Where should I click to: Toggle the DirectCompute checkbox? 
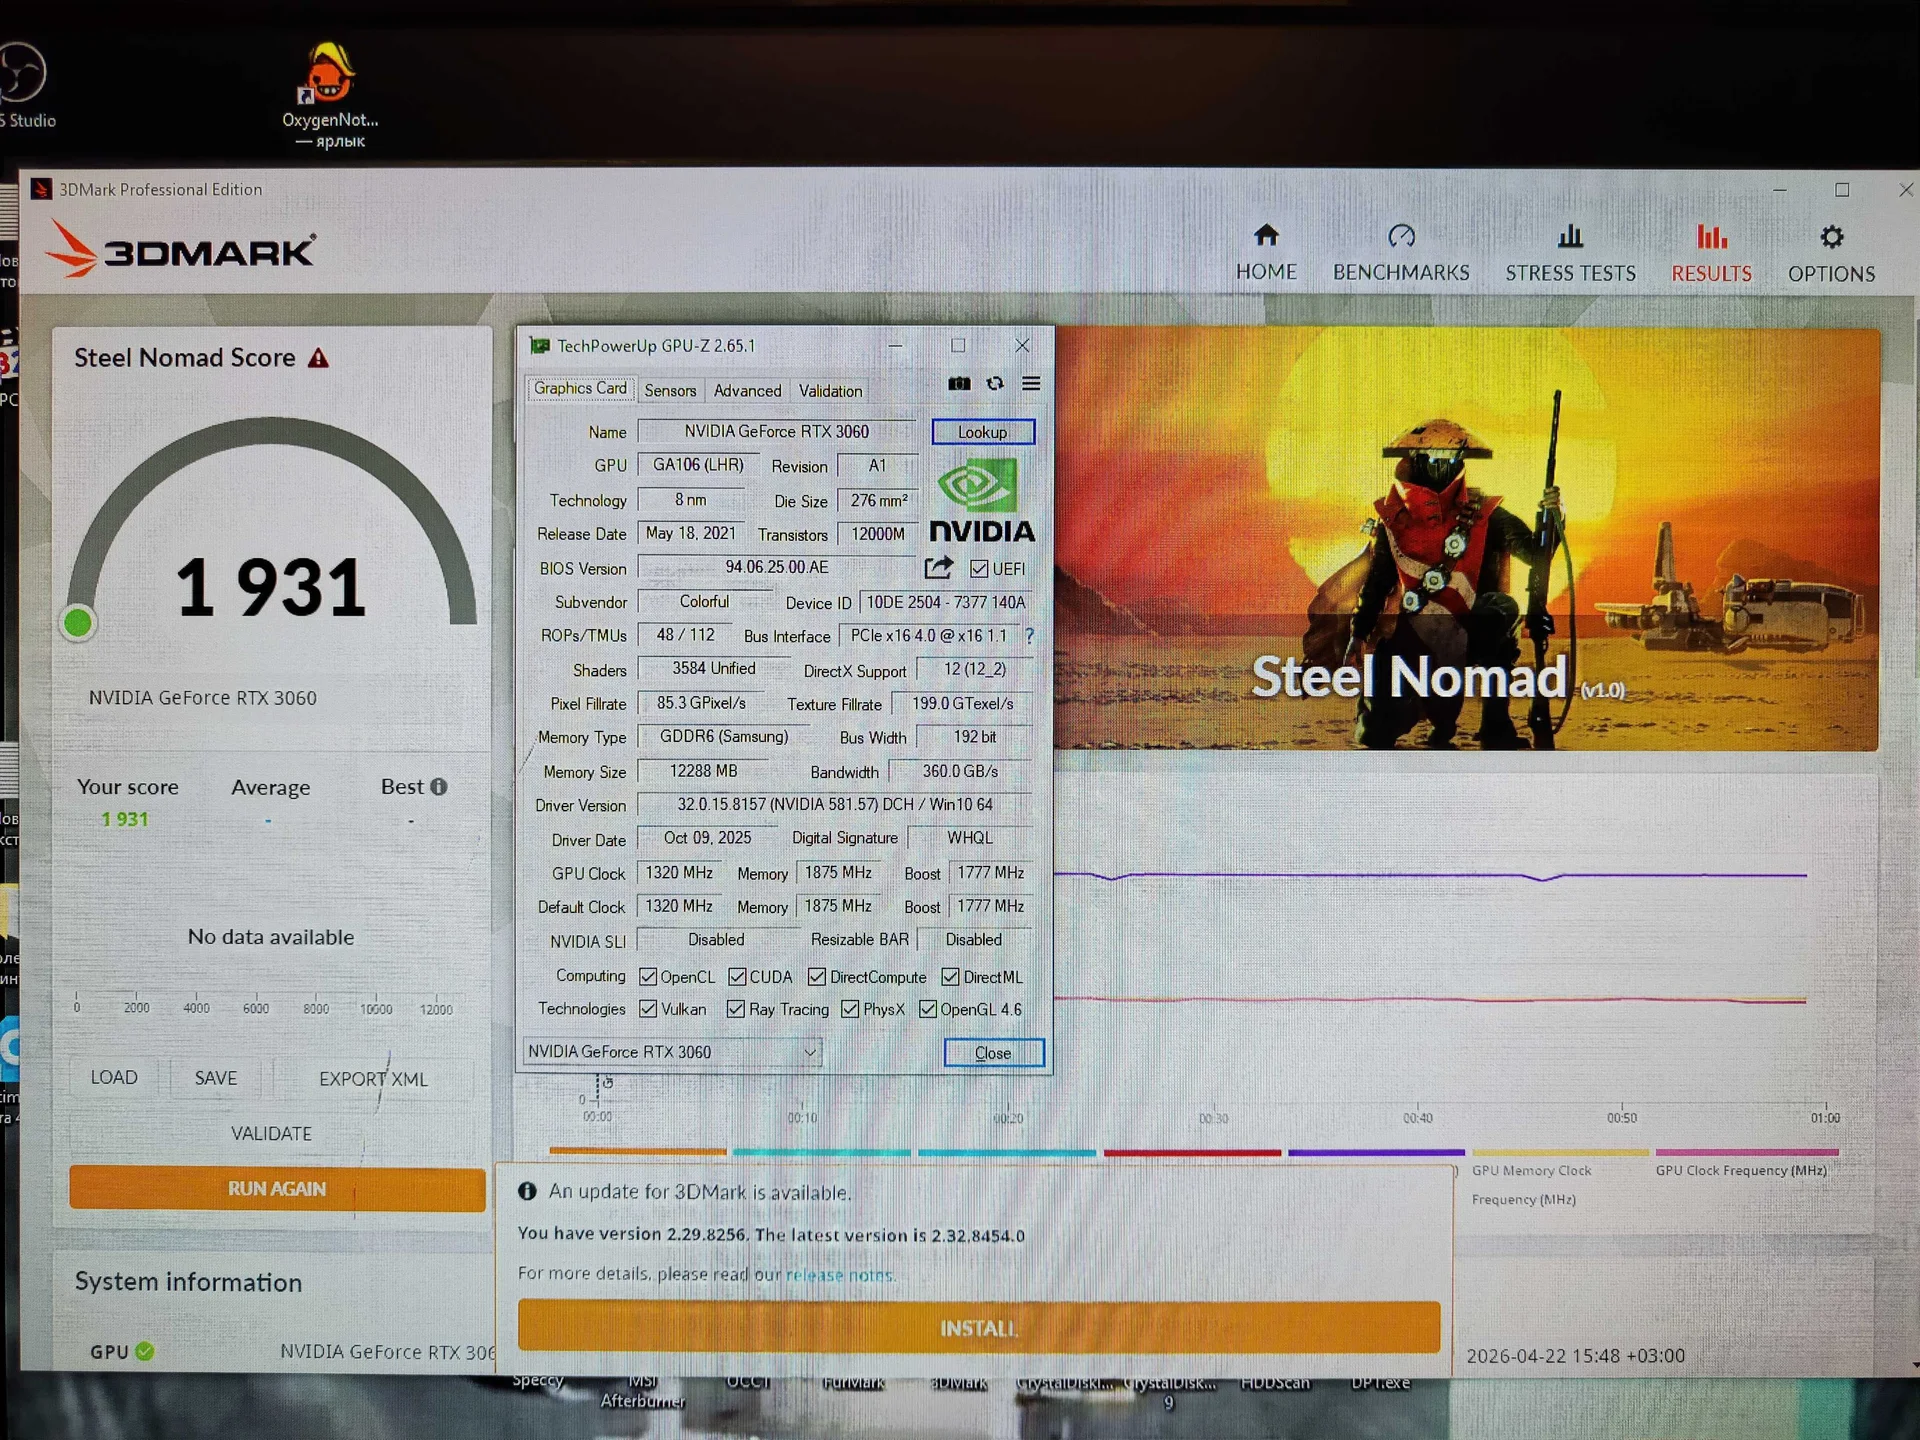817,976
